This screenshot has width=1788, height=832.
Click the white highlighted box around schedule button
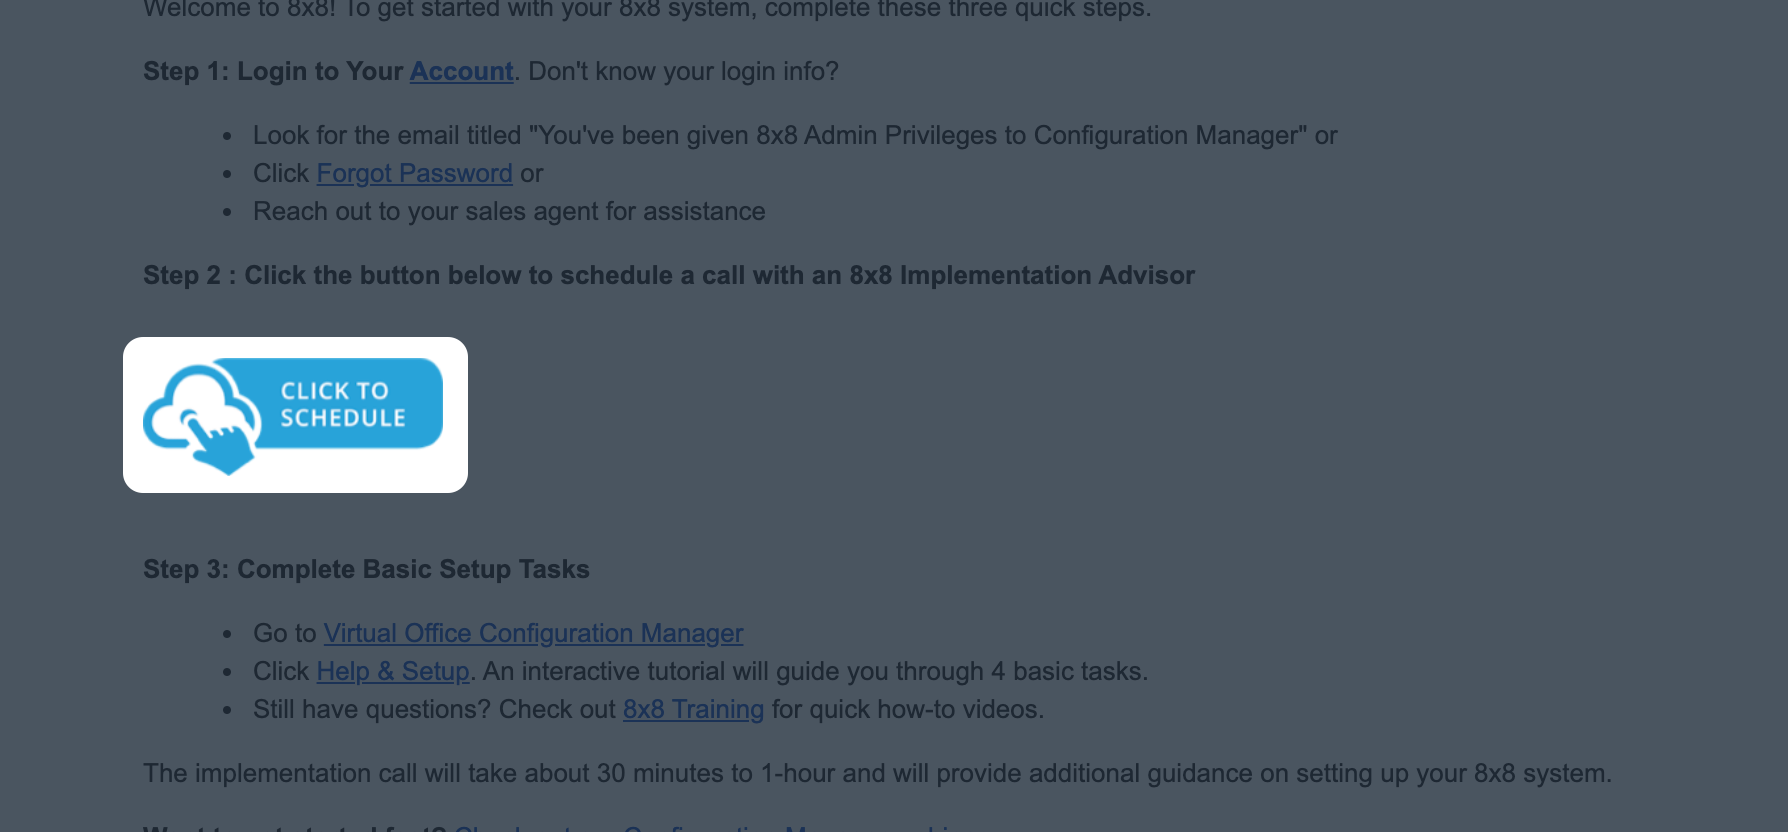click(x=295, y=415)
